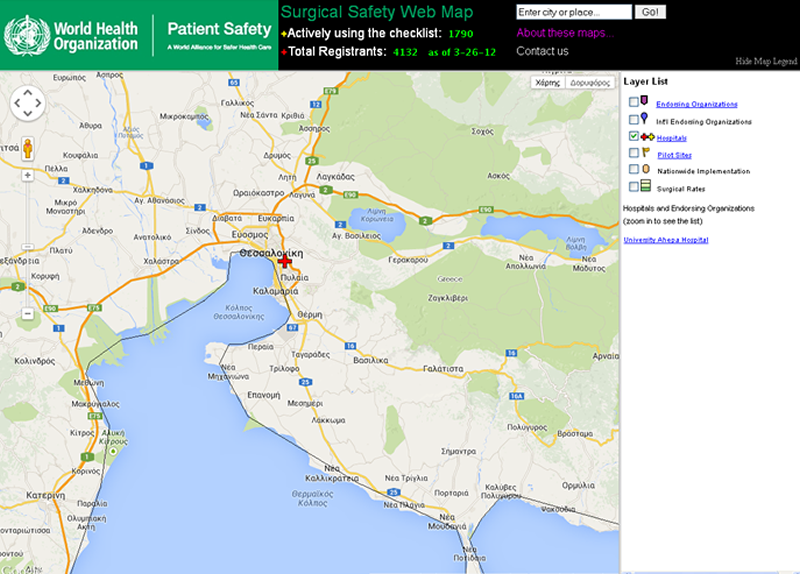
Task: Pan map down with the bottom arrow
Action: pyautogui.click(x=28, y=114)
